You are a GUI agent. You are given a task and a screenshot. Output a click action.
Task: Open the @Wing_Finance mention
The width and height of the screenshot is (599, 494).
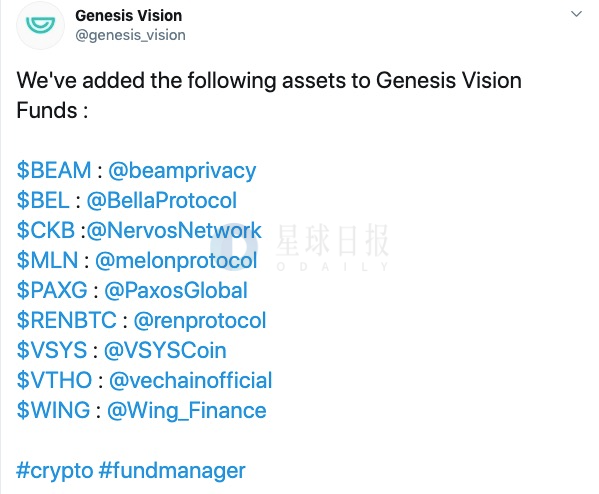tap(186, 411)
